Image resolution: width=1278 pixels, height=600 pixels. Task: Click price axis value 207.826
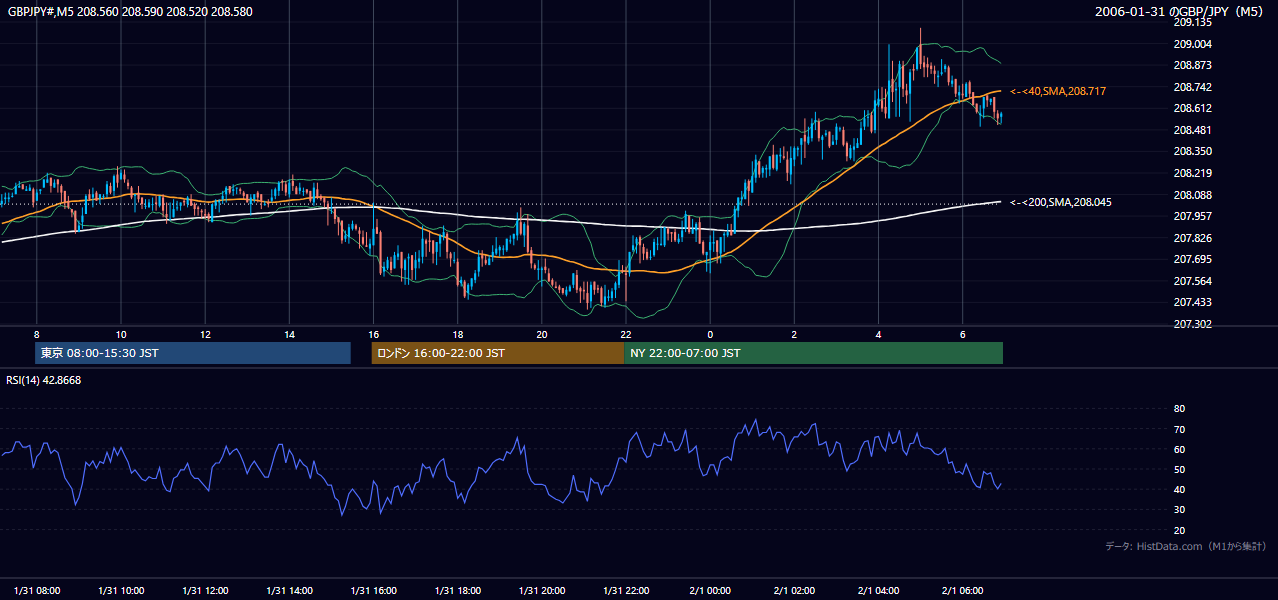coord(1192,238)
